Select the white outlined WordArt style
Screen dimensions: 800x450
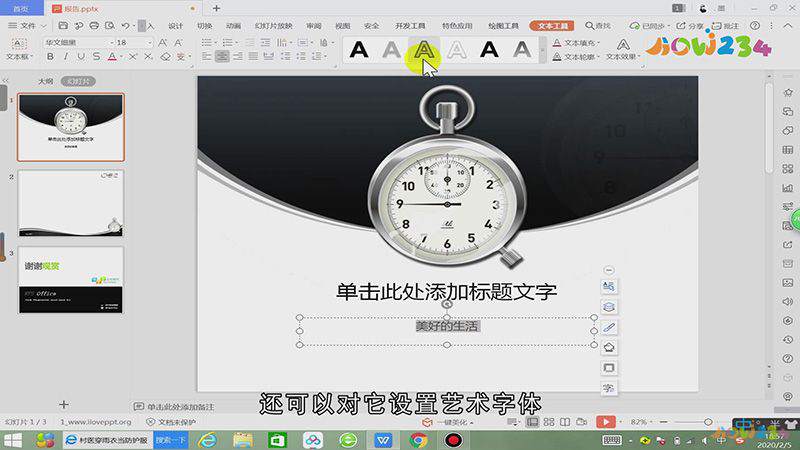coord(457,49)
